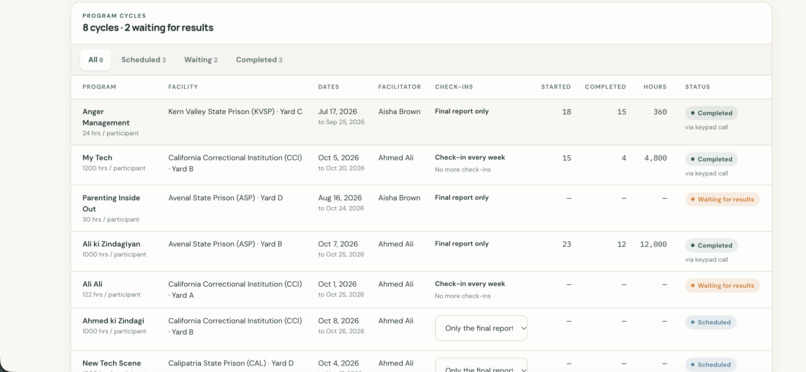Click the STARTED column header
The image size is (806, 372).
tap(556, 87)
